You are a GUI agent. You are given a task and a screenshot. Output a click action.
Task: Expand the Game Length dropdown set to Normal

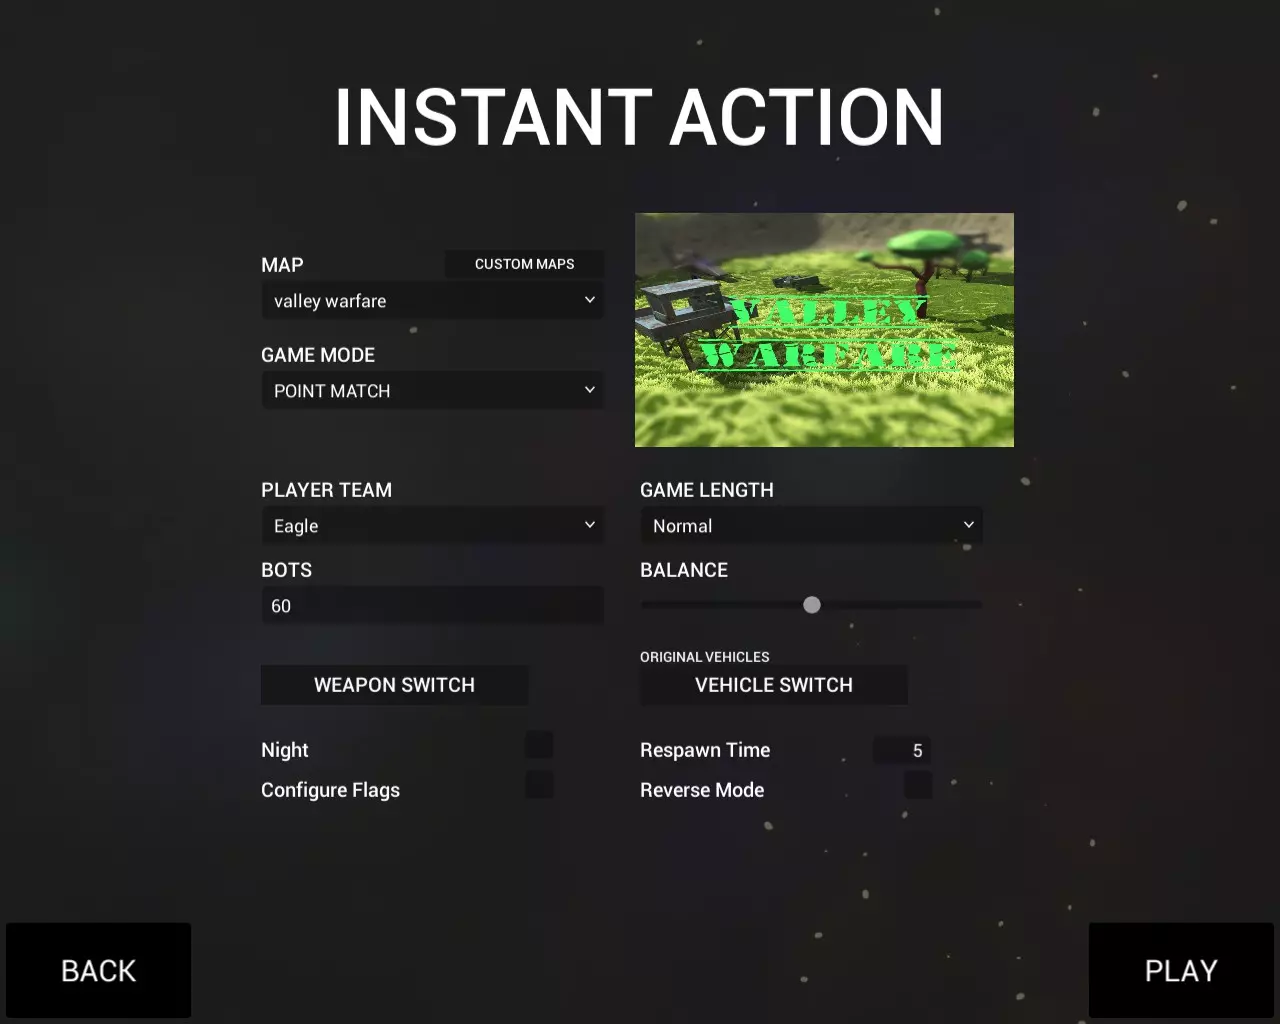pos(811,526)
